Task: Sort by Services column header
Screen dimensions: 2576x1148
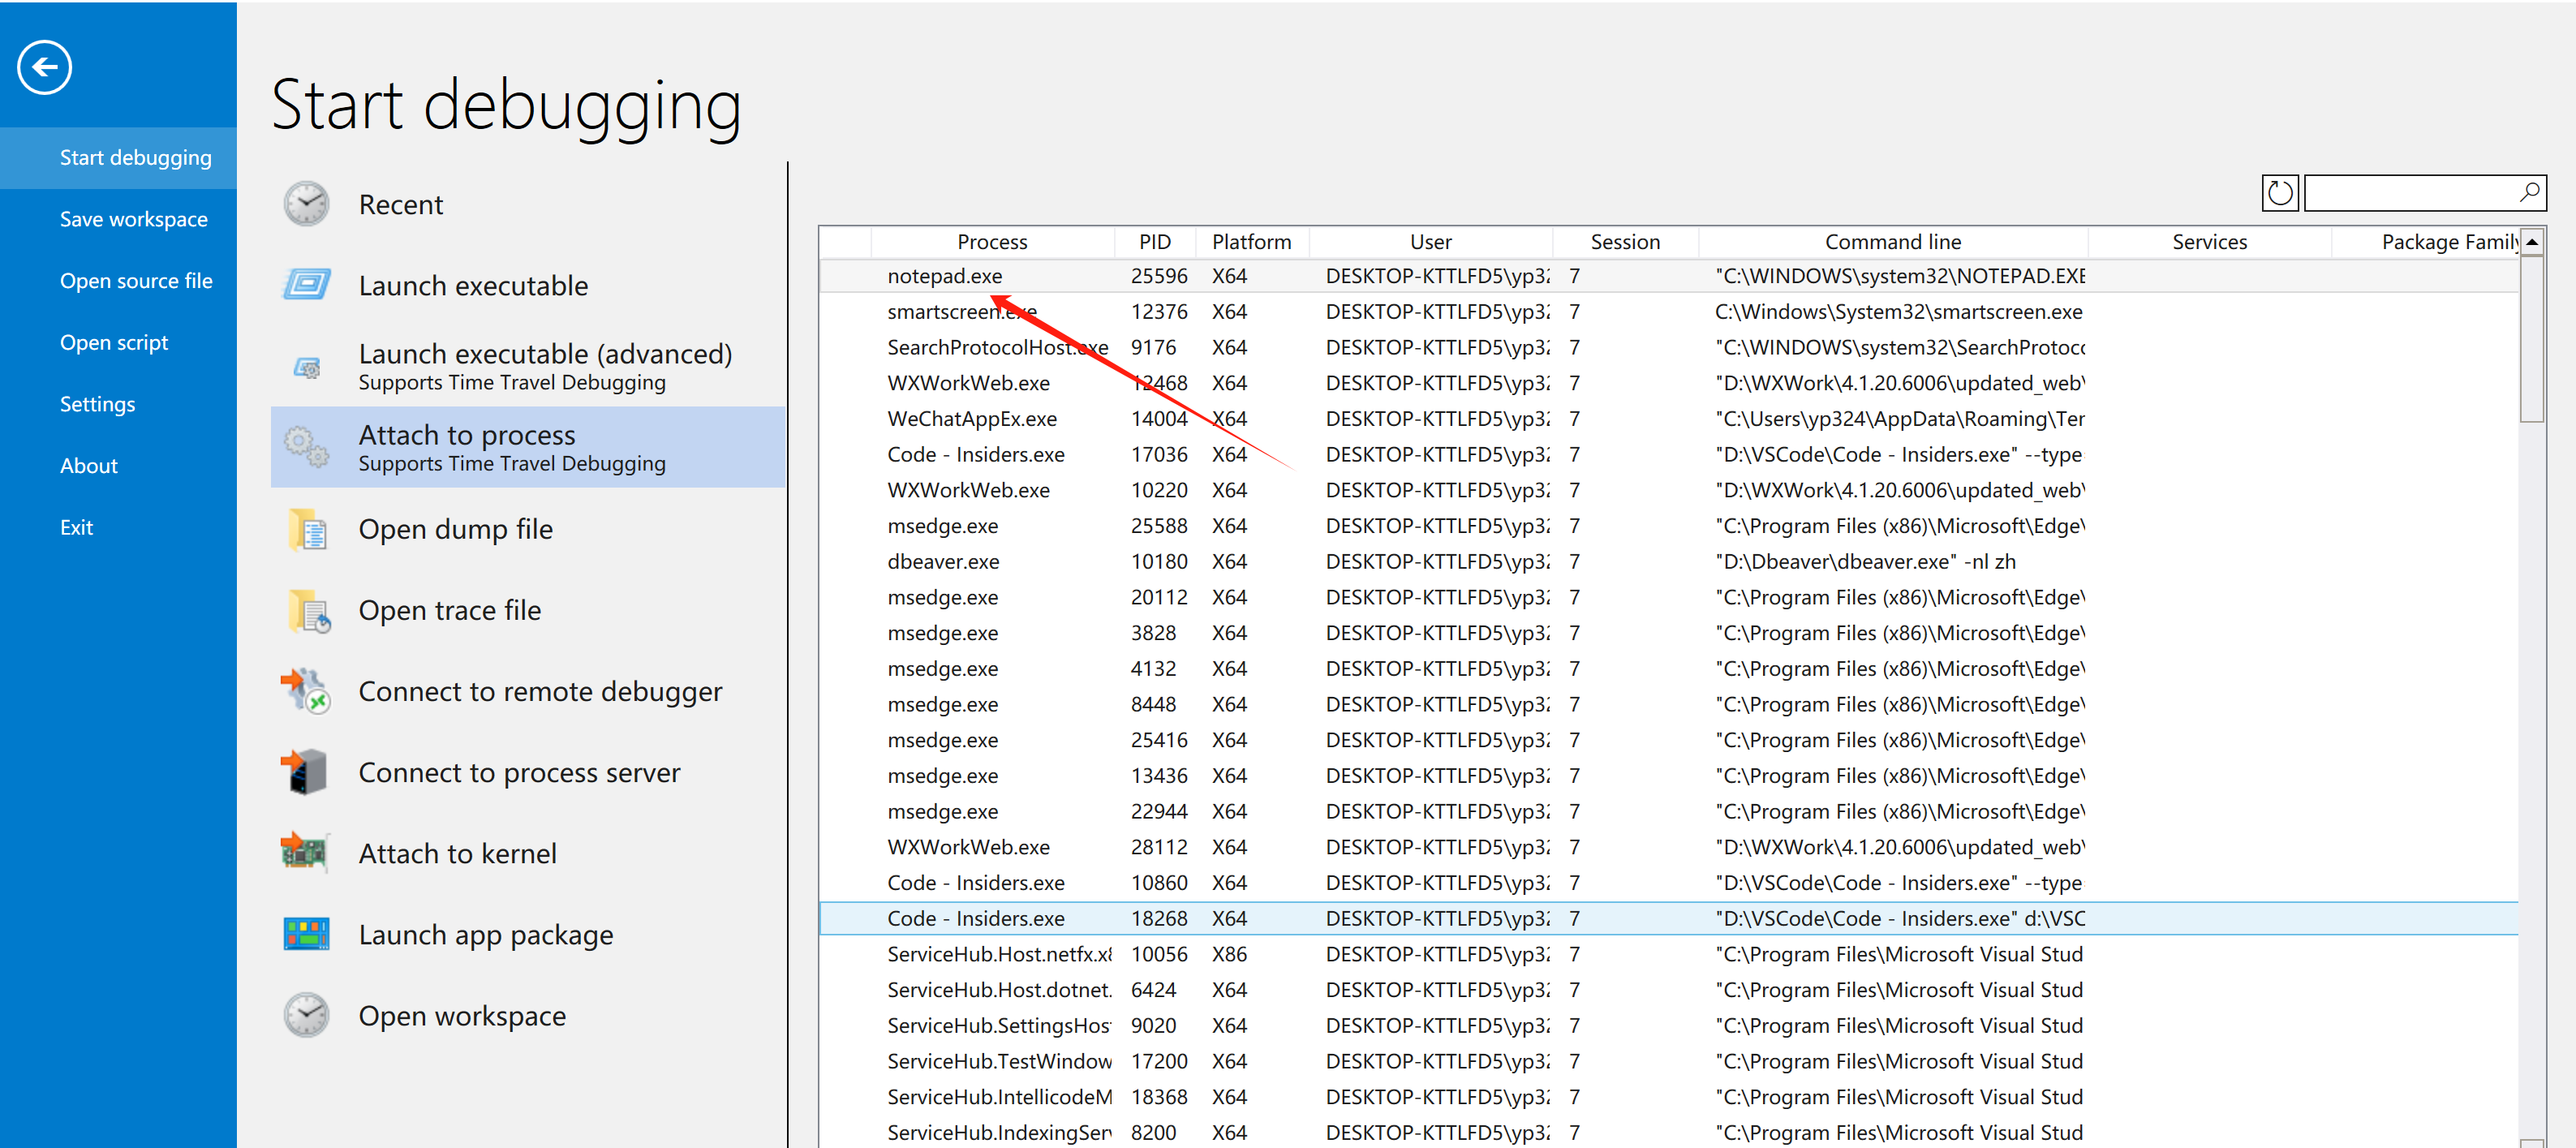Action: [x=2209, y=242]
